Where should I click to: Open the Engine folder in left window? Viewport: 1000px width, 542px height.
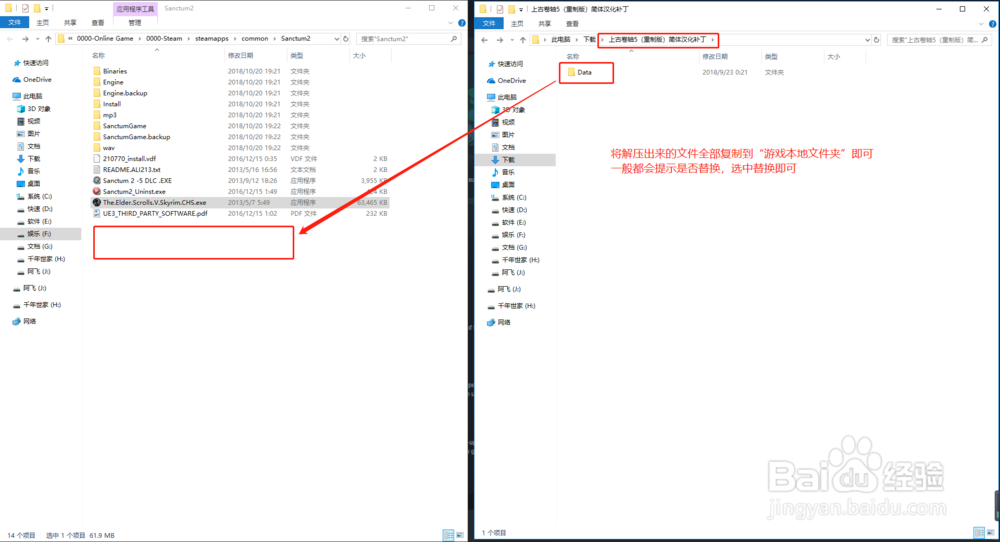click(113, 82)
